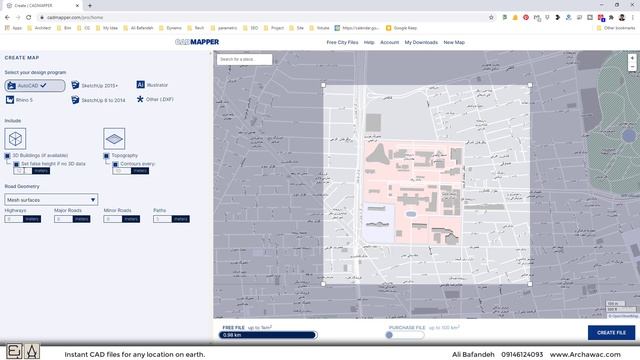Image resolution: width=640 pixels, height=360 pixels.
Task: Open Other bookmarks folder
Action: click(x=616, y=28)
